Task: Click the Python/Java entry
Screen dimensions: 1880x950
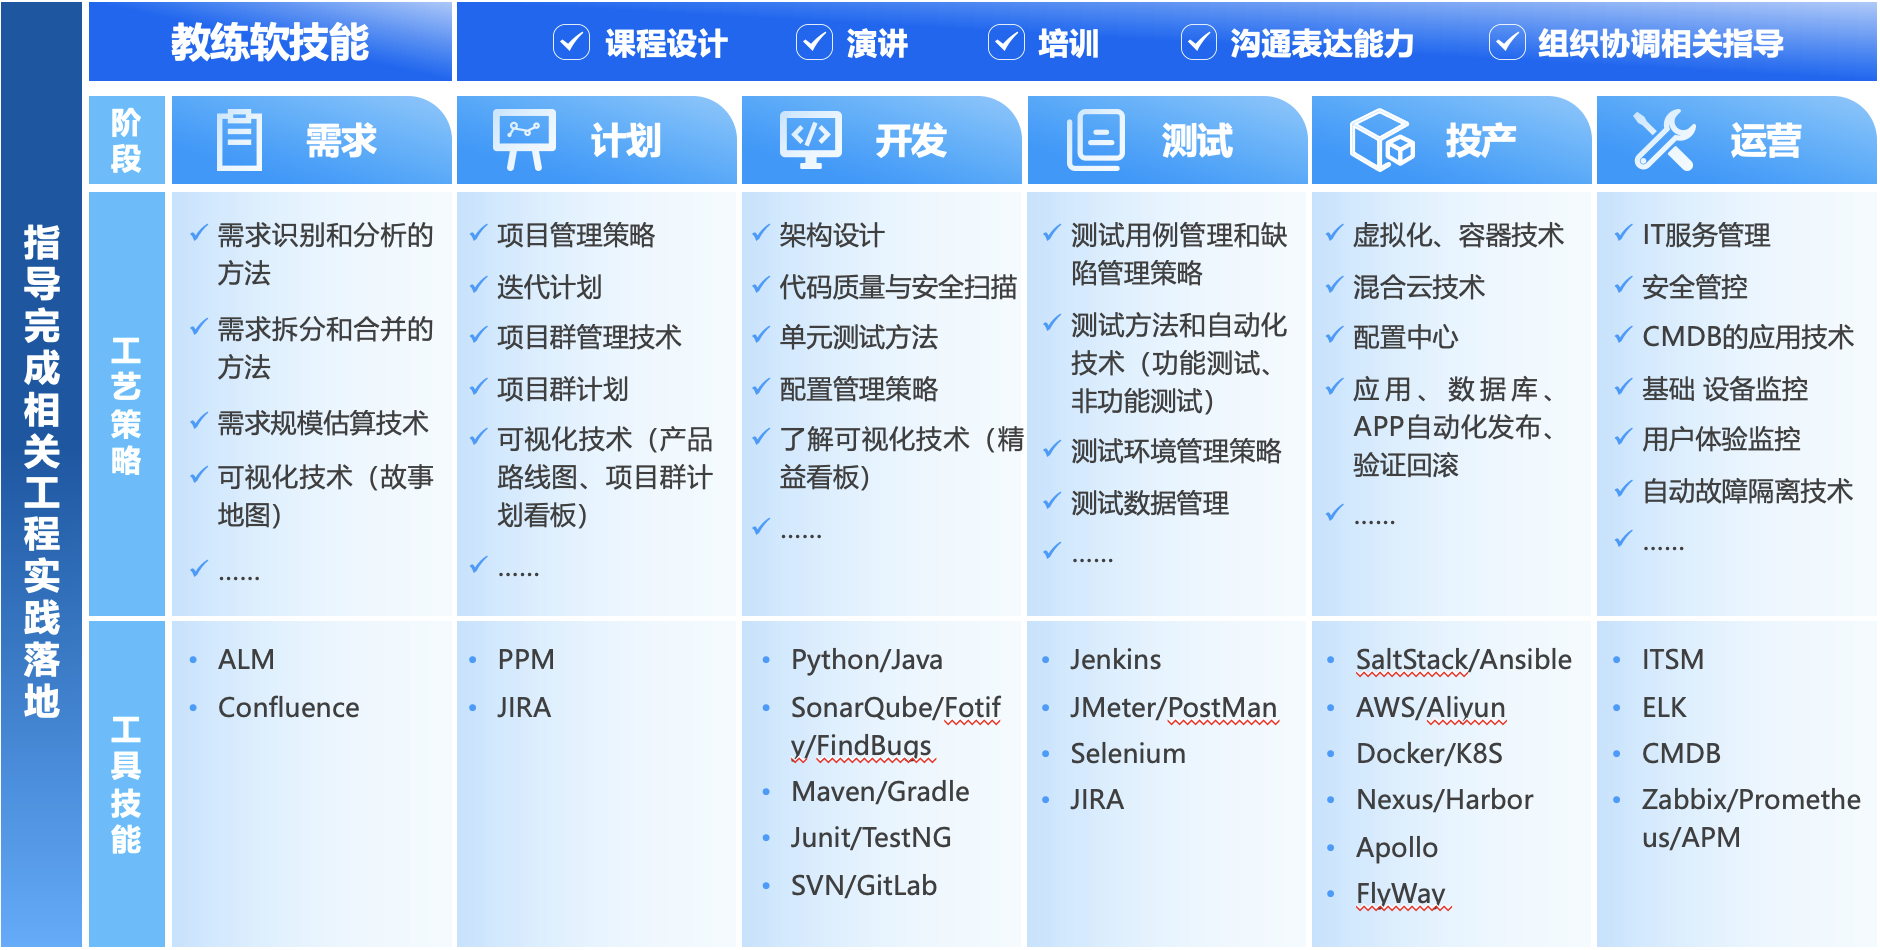Action: (866, 660)
